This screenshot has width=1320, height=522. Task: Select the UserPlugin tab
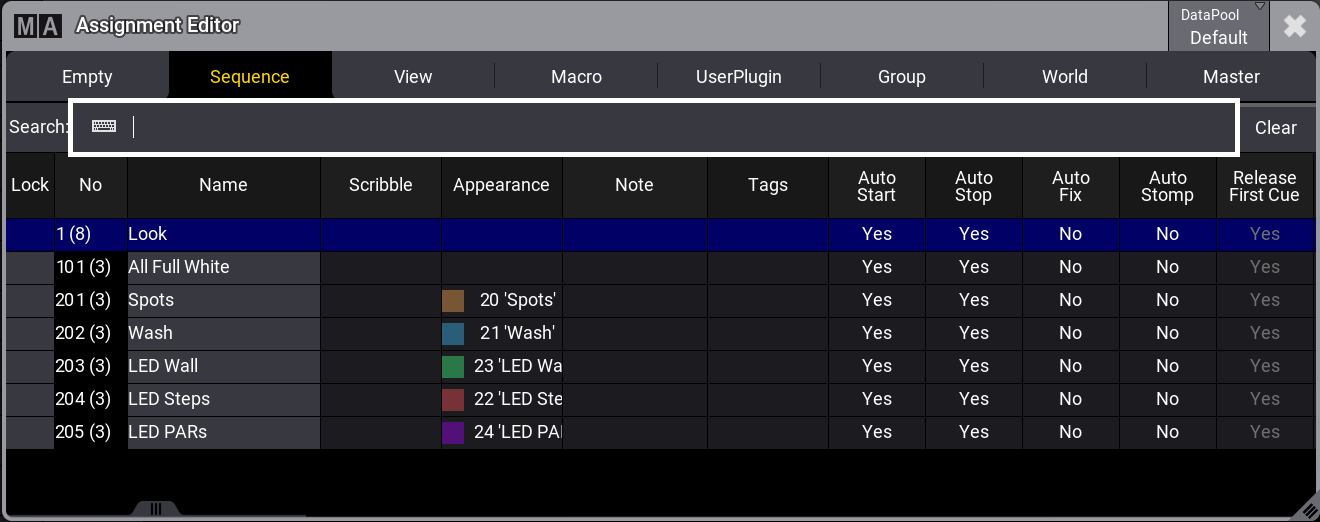(739, 77)
